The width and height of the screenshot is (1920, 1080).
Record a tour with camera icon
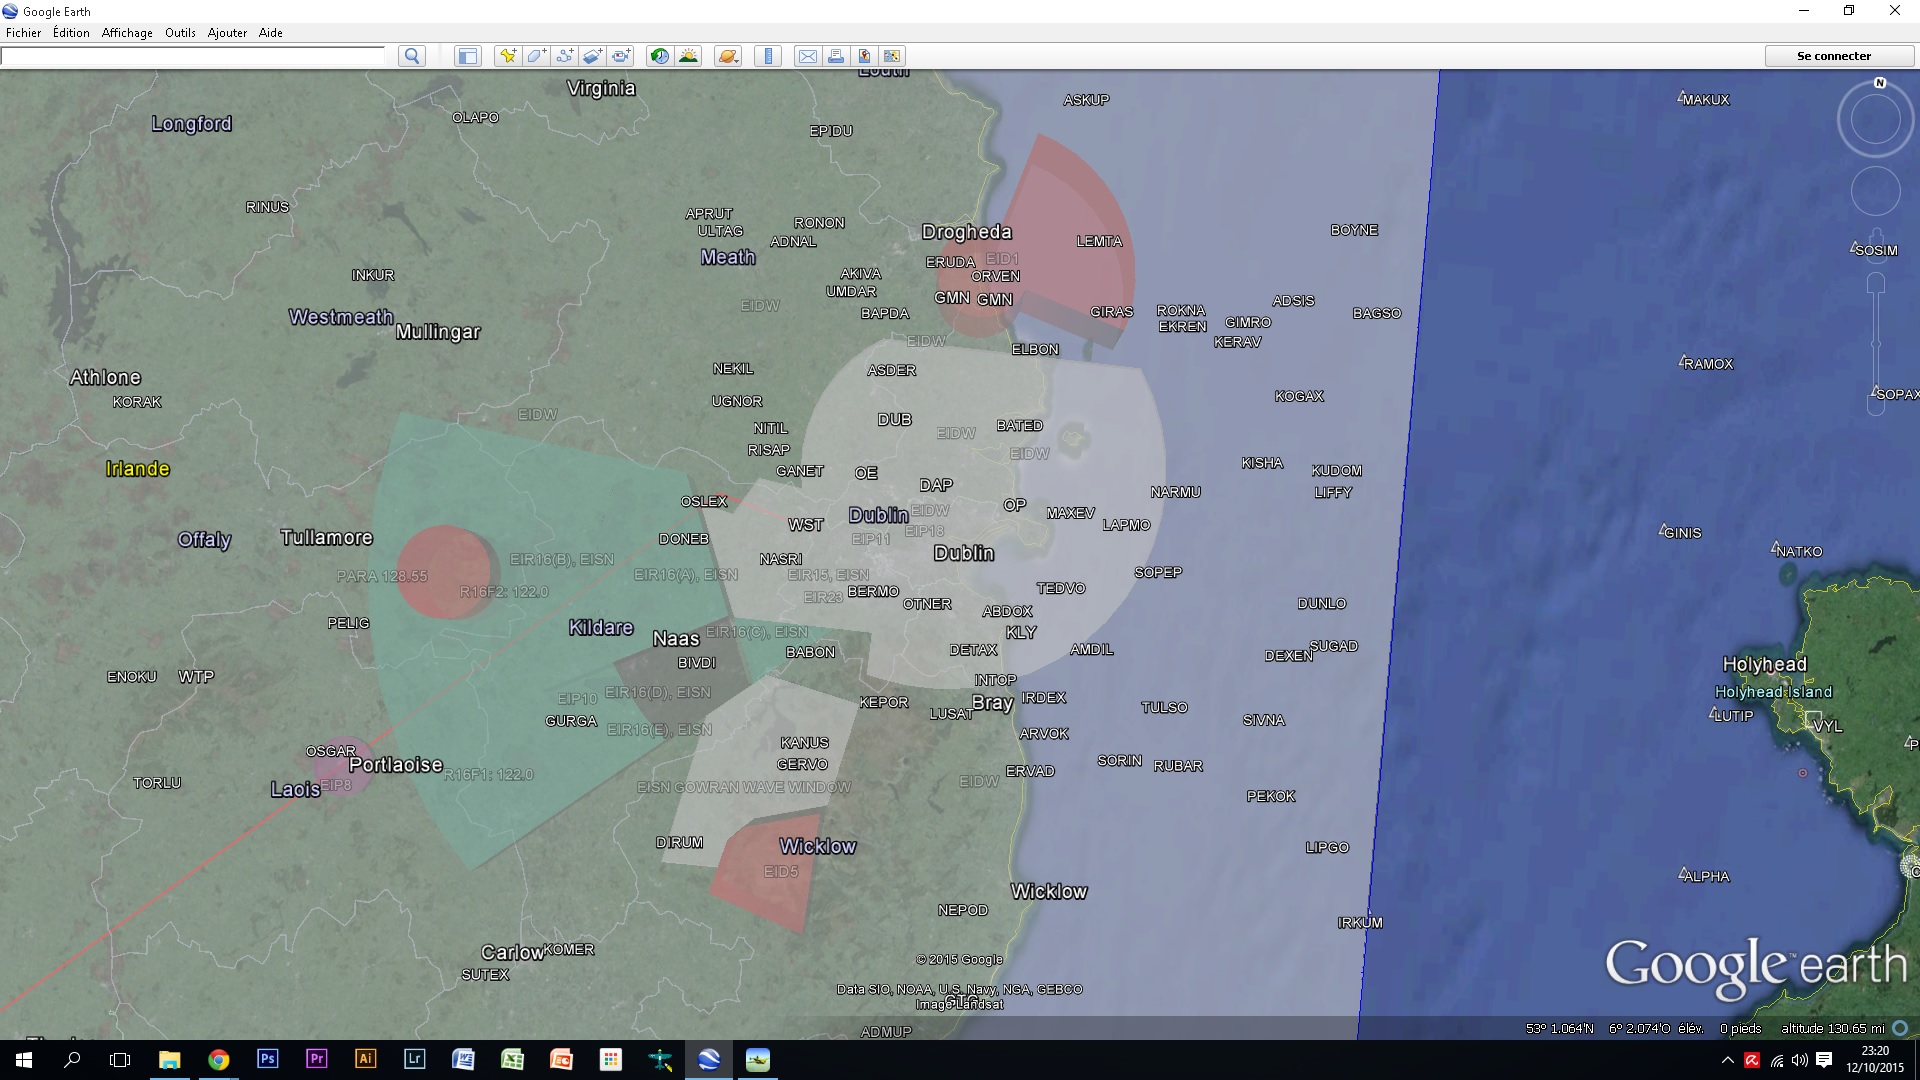coord(621,56)
